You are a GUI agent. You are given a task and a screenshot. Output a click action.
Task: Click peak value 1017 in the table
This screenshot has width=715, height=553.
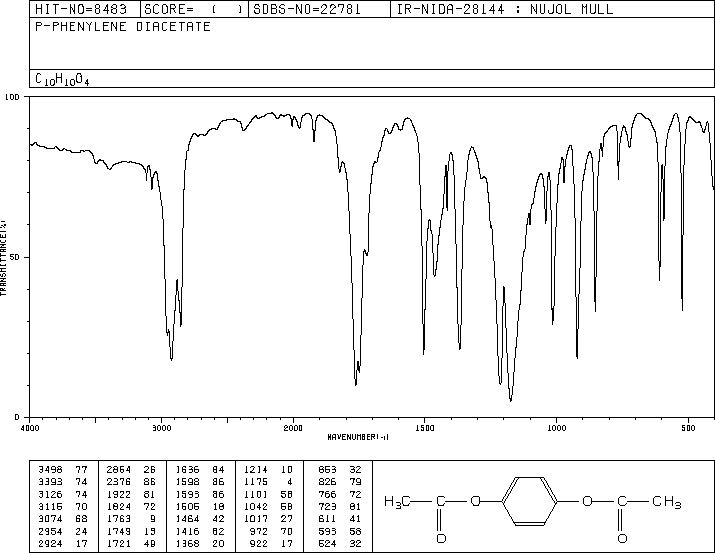[256, 519]
